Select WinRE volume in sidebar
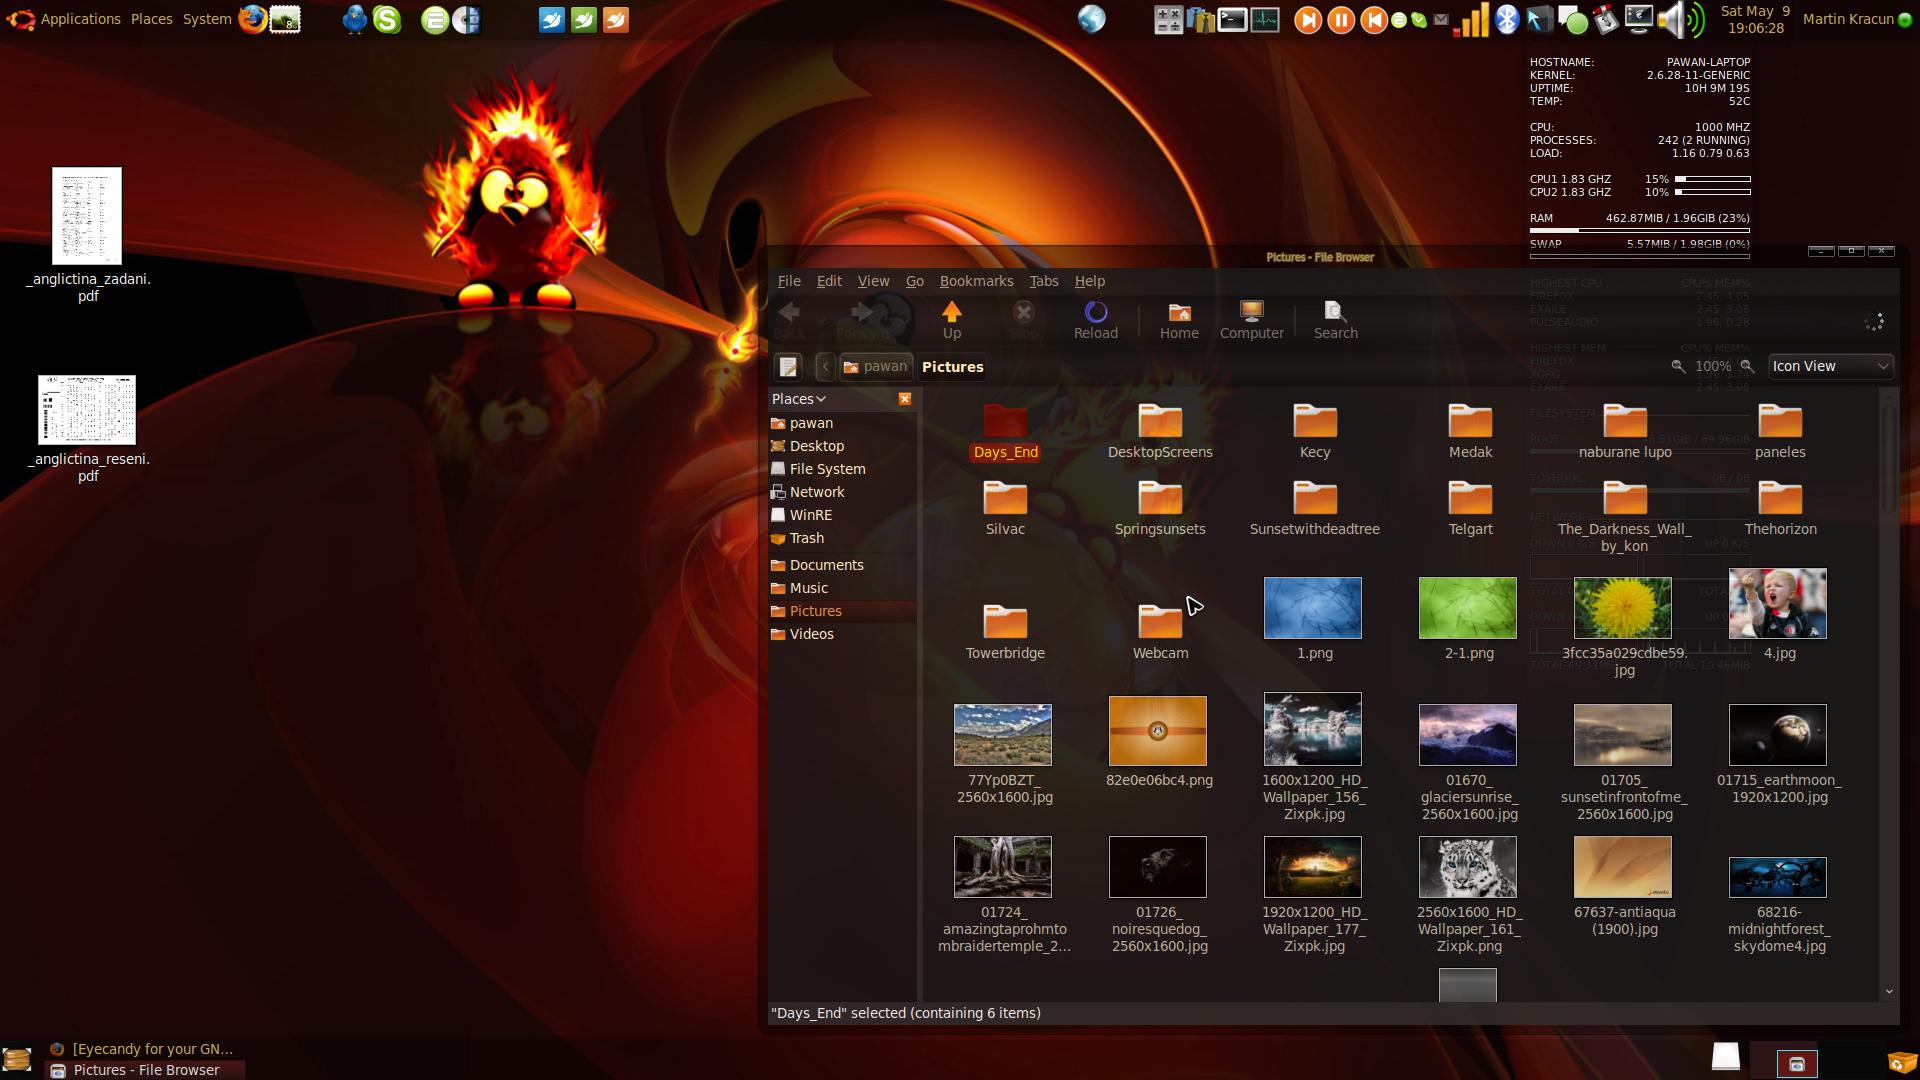Screen dimensions: 1920x1080 click(842, 515)
